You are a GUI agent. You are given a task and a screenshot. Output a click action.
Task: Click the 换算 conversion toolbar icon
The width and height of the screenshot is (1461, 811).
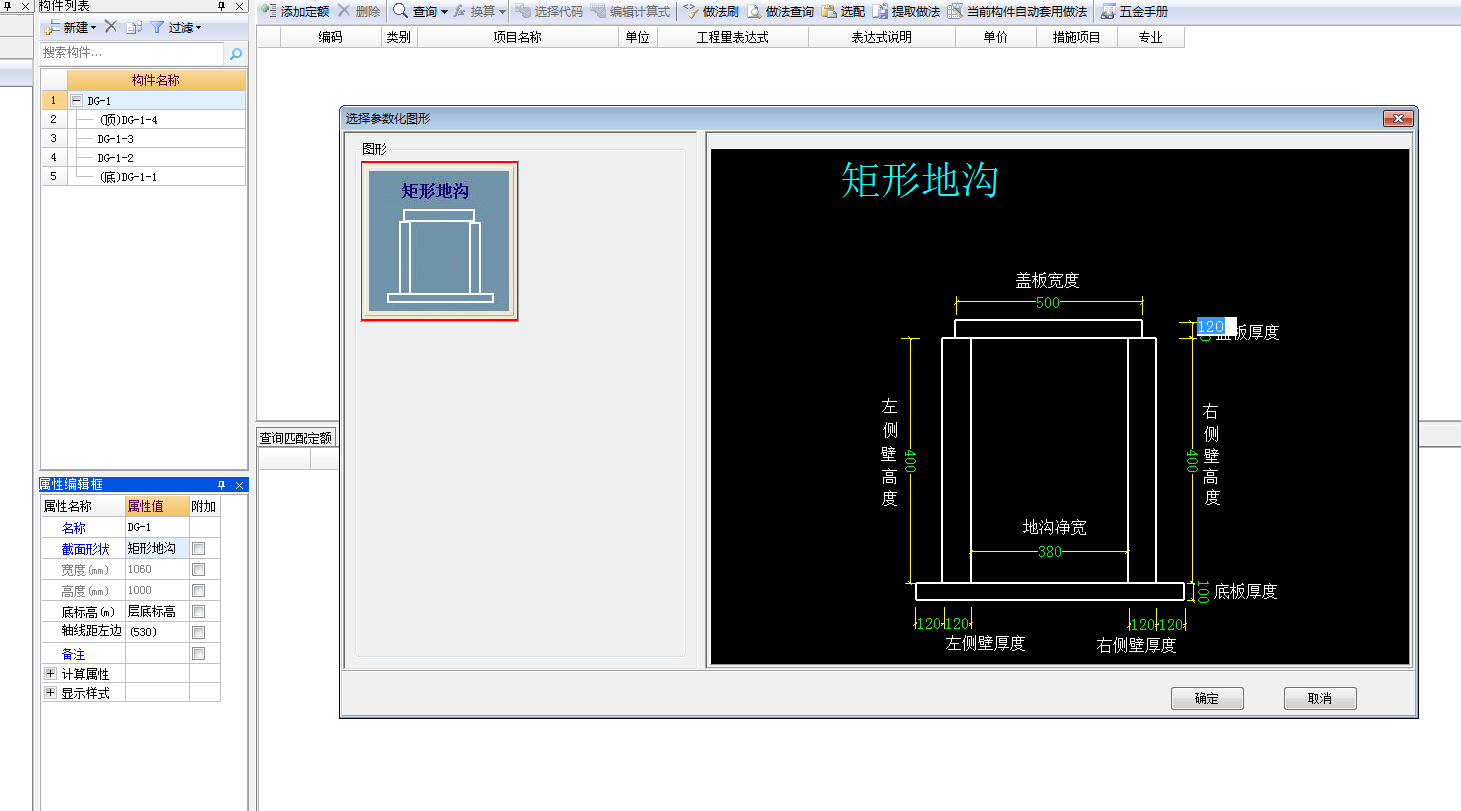[x=459, y=12]
